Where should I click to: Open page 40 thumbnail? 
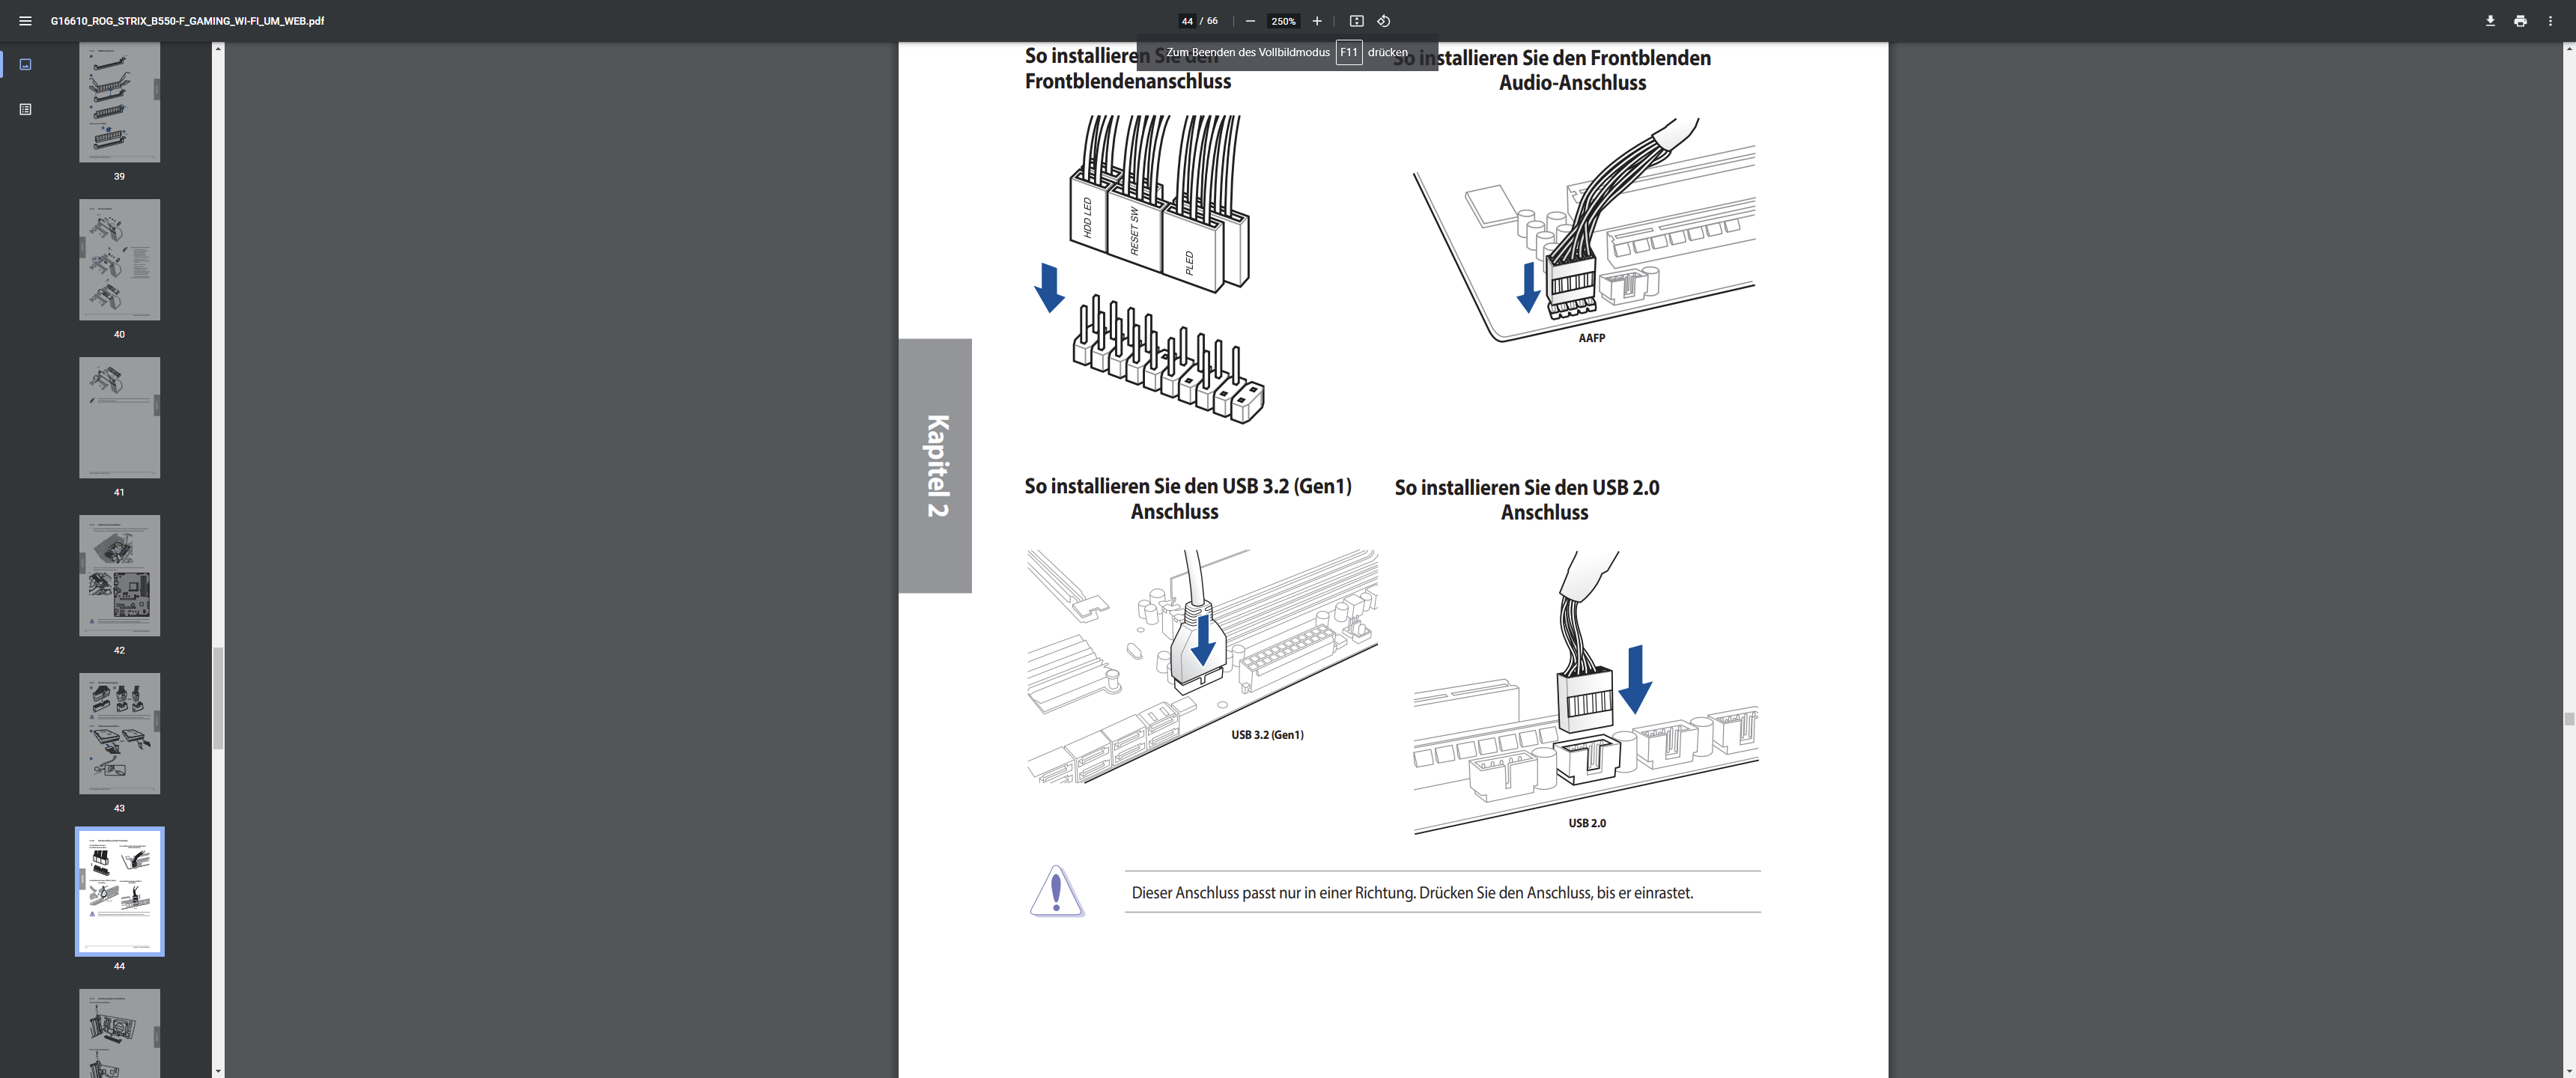tap(119, 259)
